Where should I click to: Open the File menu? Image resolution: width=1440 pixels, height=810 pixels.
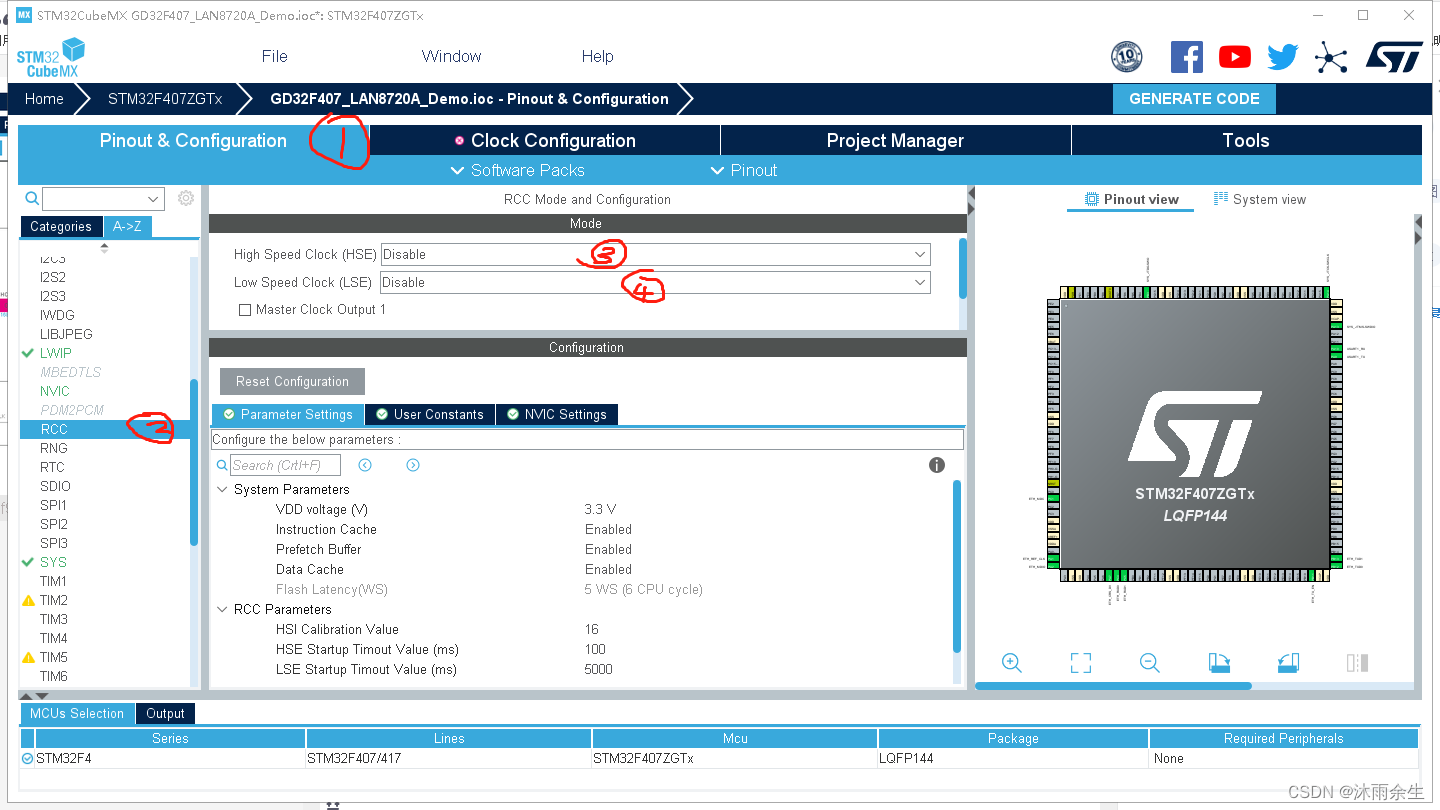click(x=274, y=57)
